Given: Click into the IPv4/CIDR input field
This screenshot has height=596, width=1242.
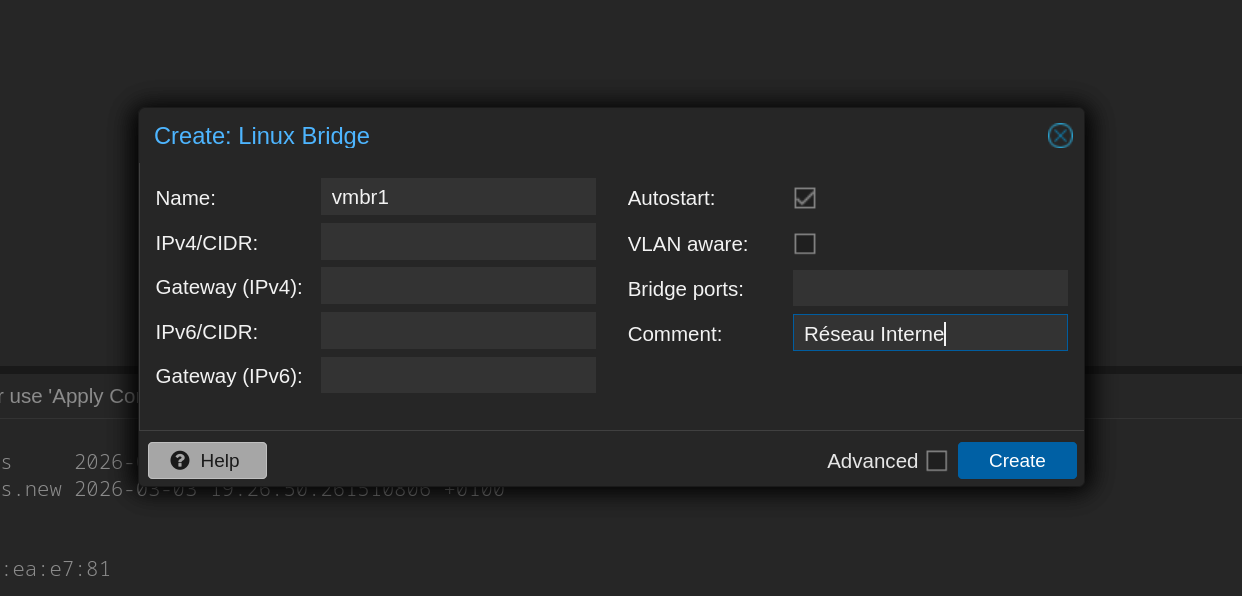Looking at the screenshot, I should pyautogui.click(x=458, y=242).
